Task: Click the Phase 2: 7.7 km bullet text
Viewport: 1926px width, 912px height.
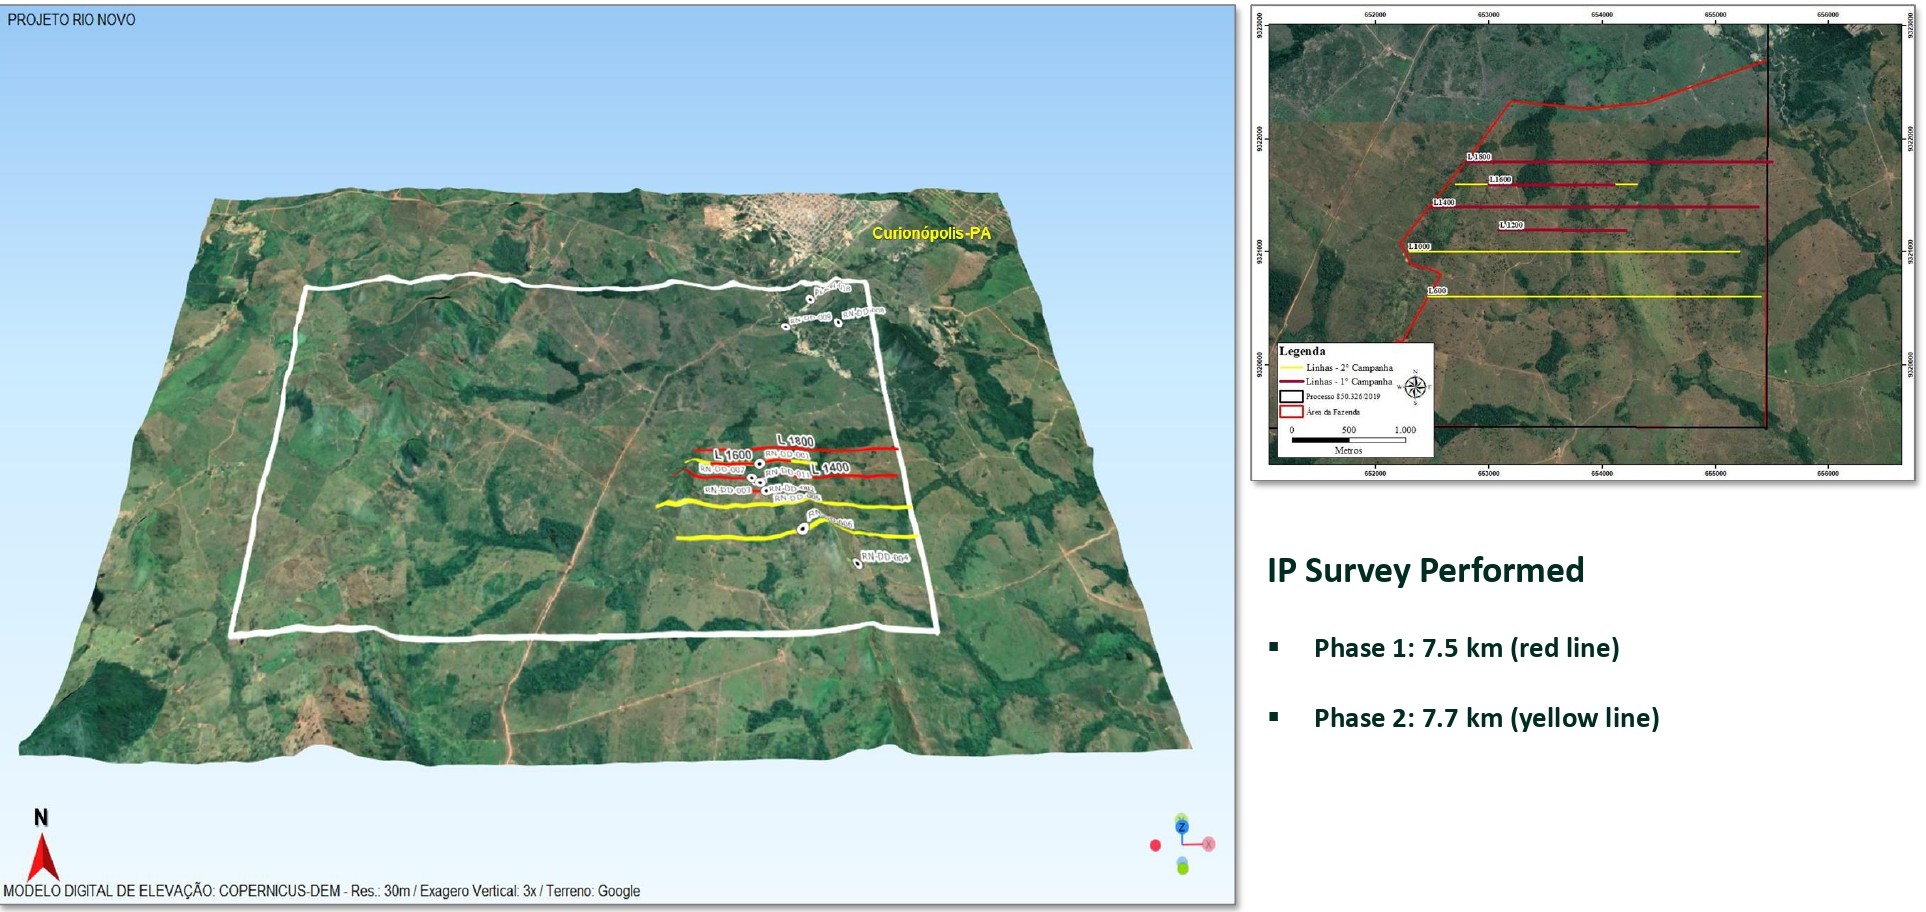Action: [1486, 718]
